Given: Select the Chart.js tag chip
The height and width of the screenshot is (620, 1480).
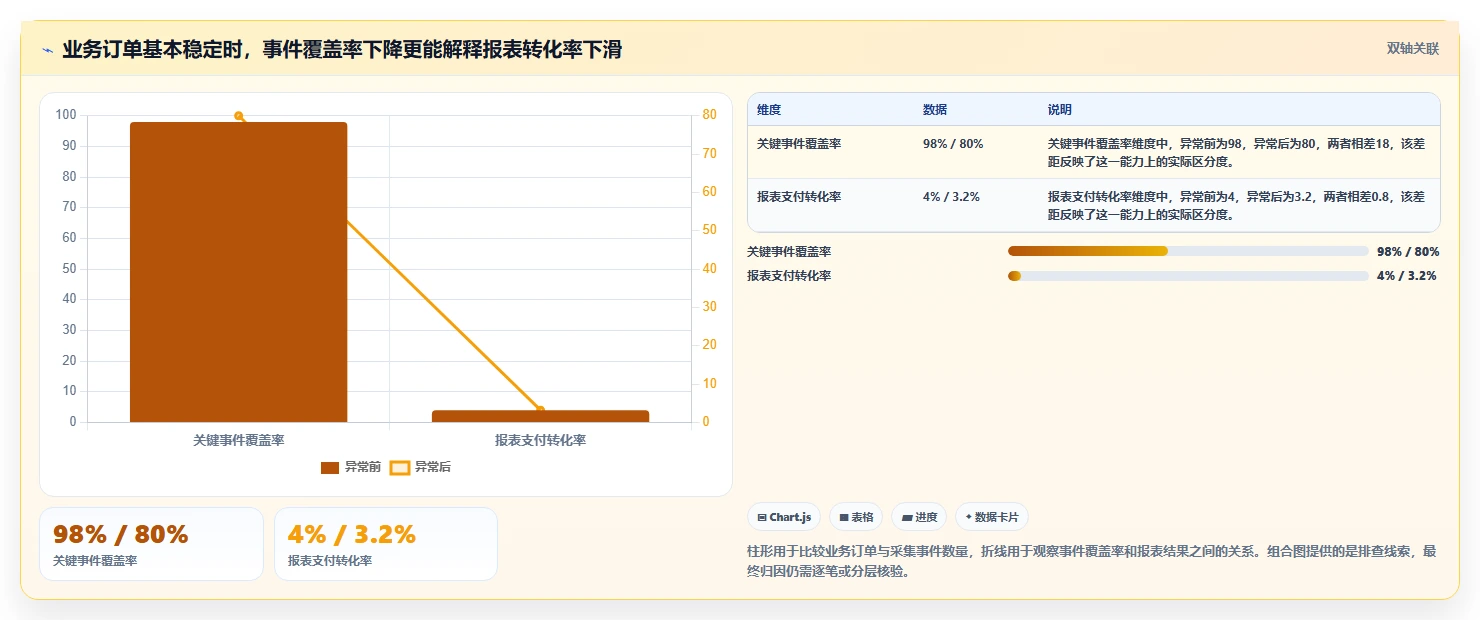Looking at the screenshot, I should 784,517.
